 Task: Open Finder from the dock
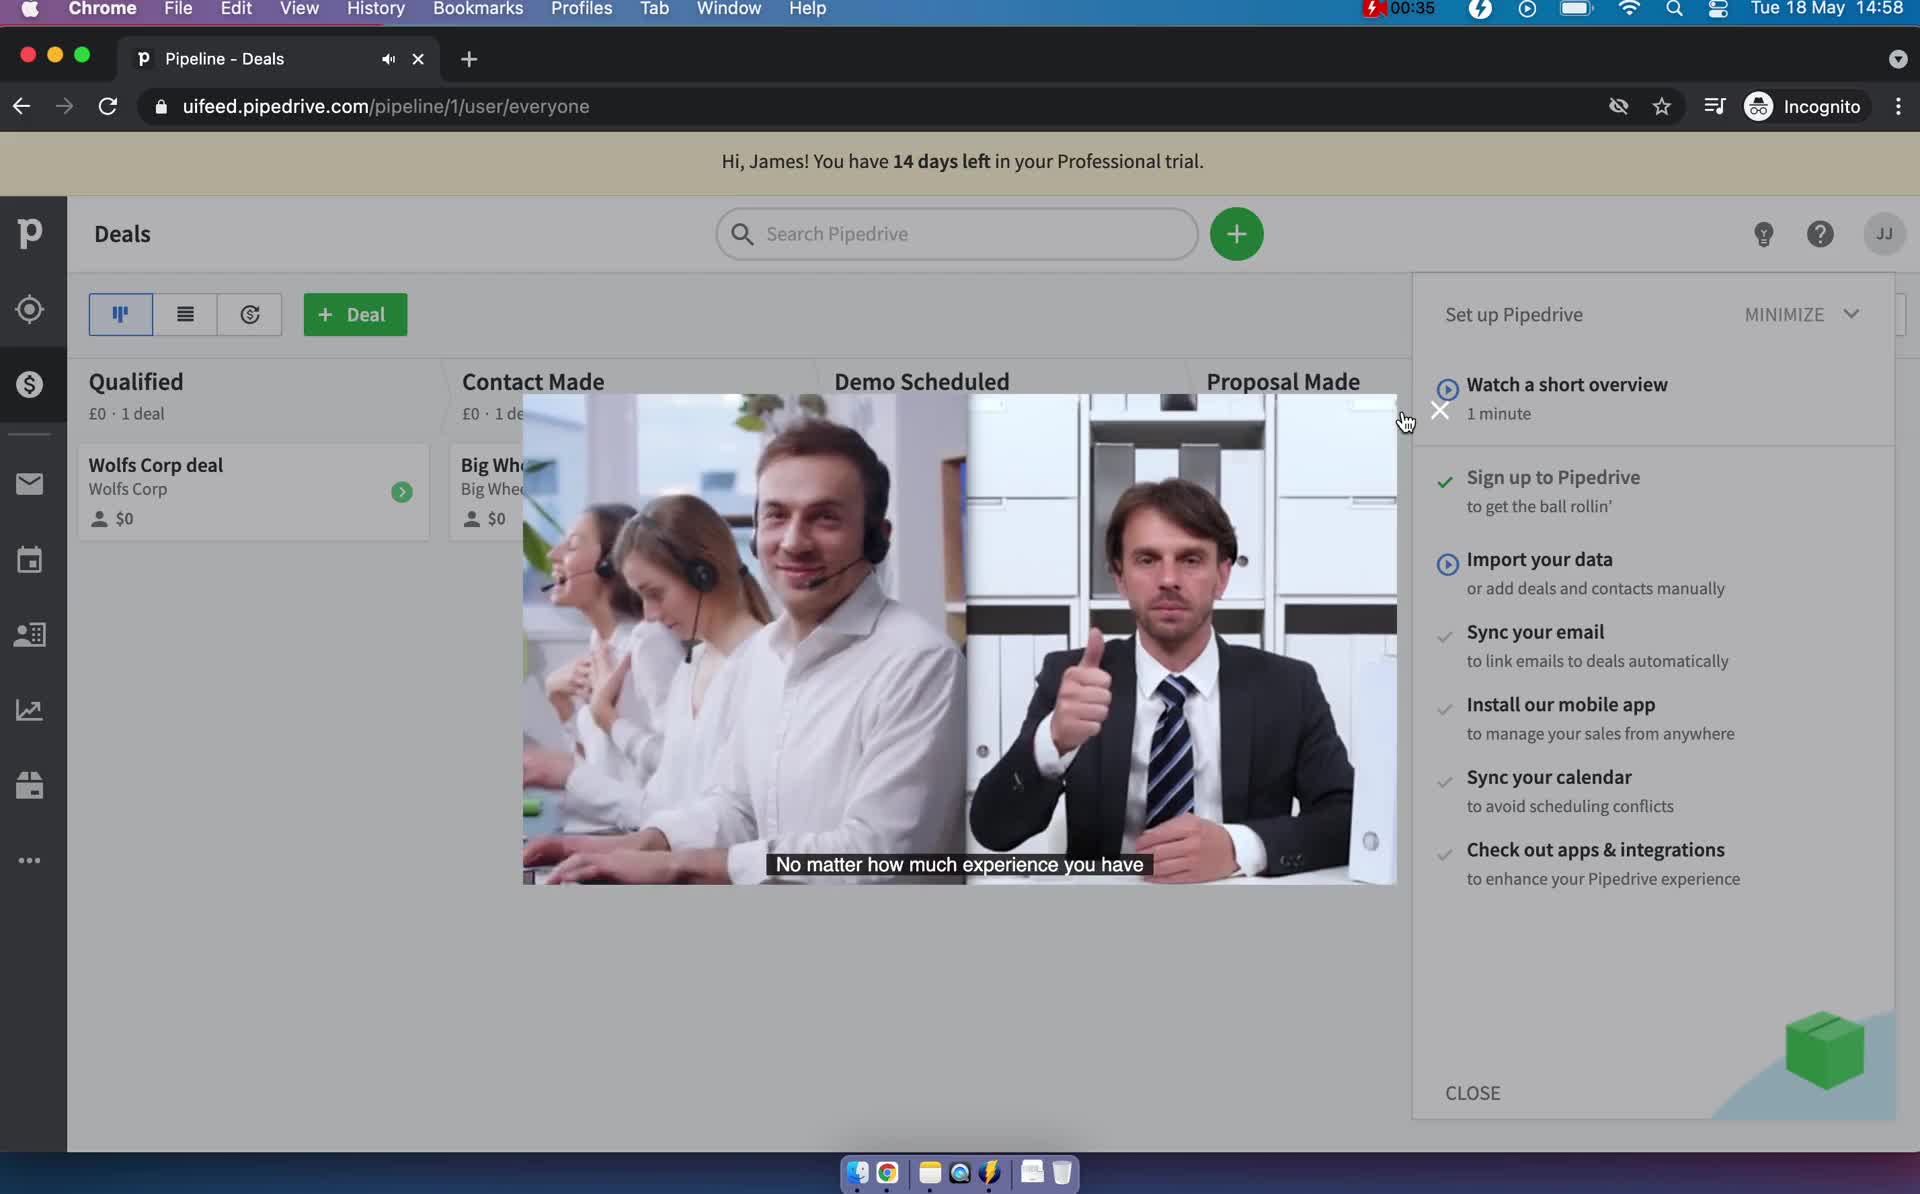[857, 1172]
